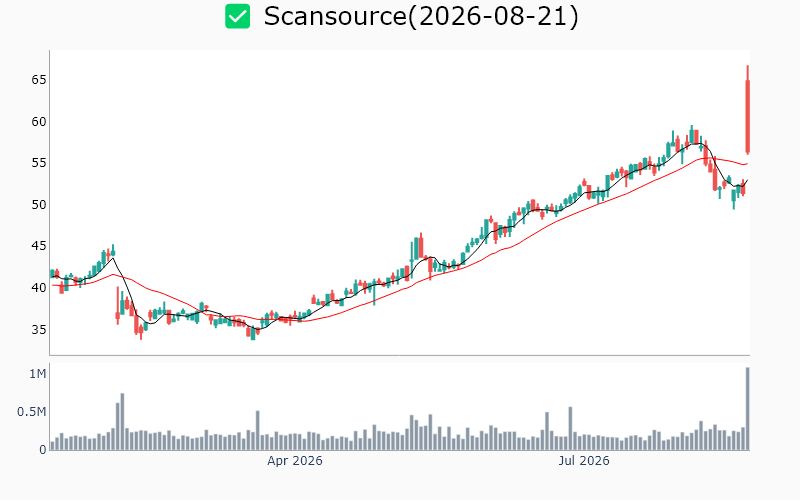Click the 55 price axis label
The height and width of the screenshot is (500, 800).
point(39,163)
